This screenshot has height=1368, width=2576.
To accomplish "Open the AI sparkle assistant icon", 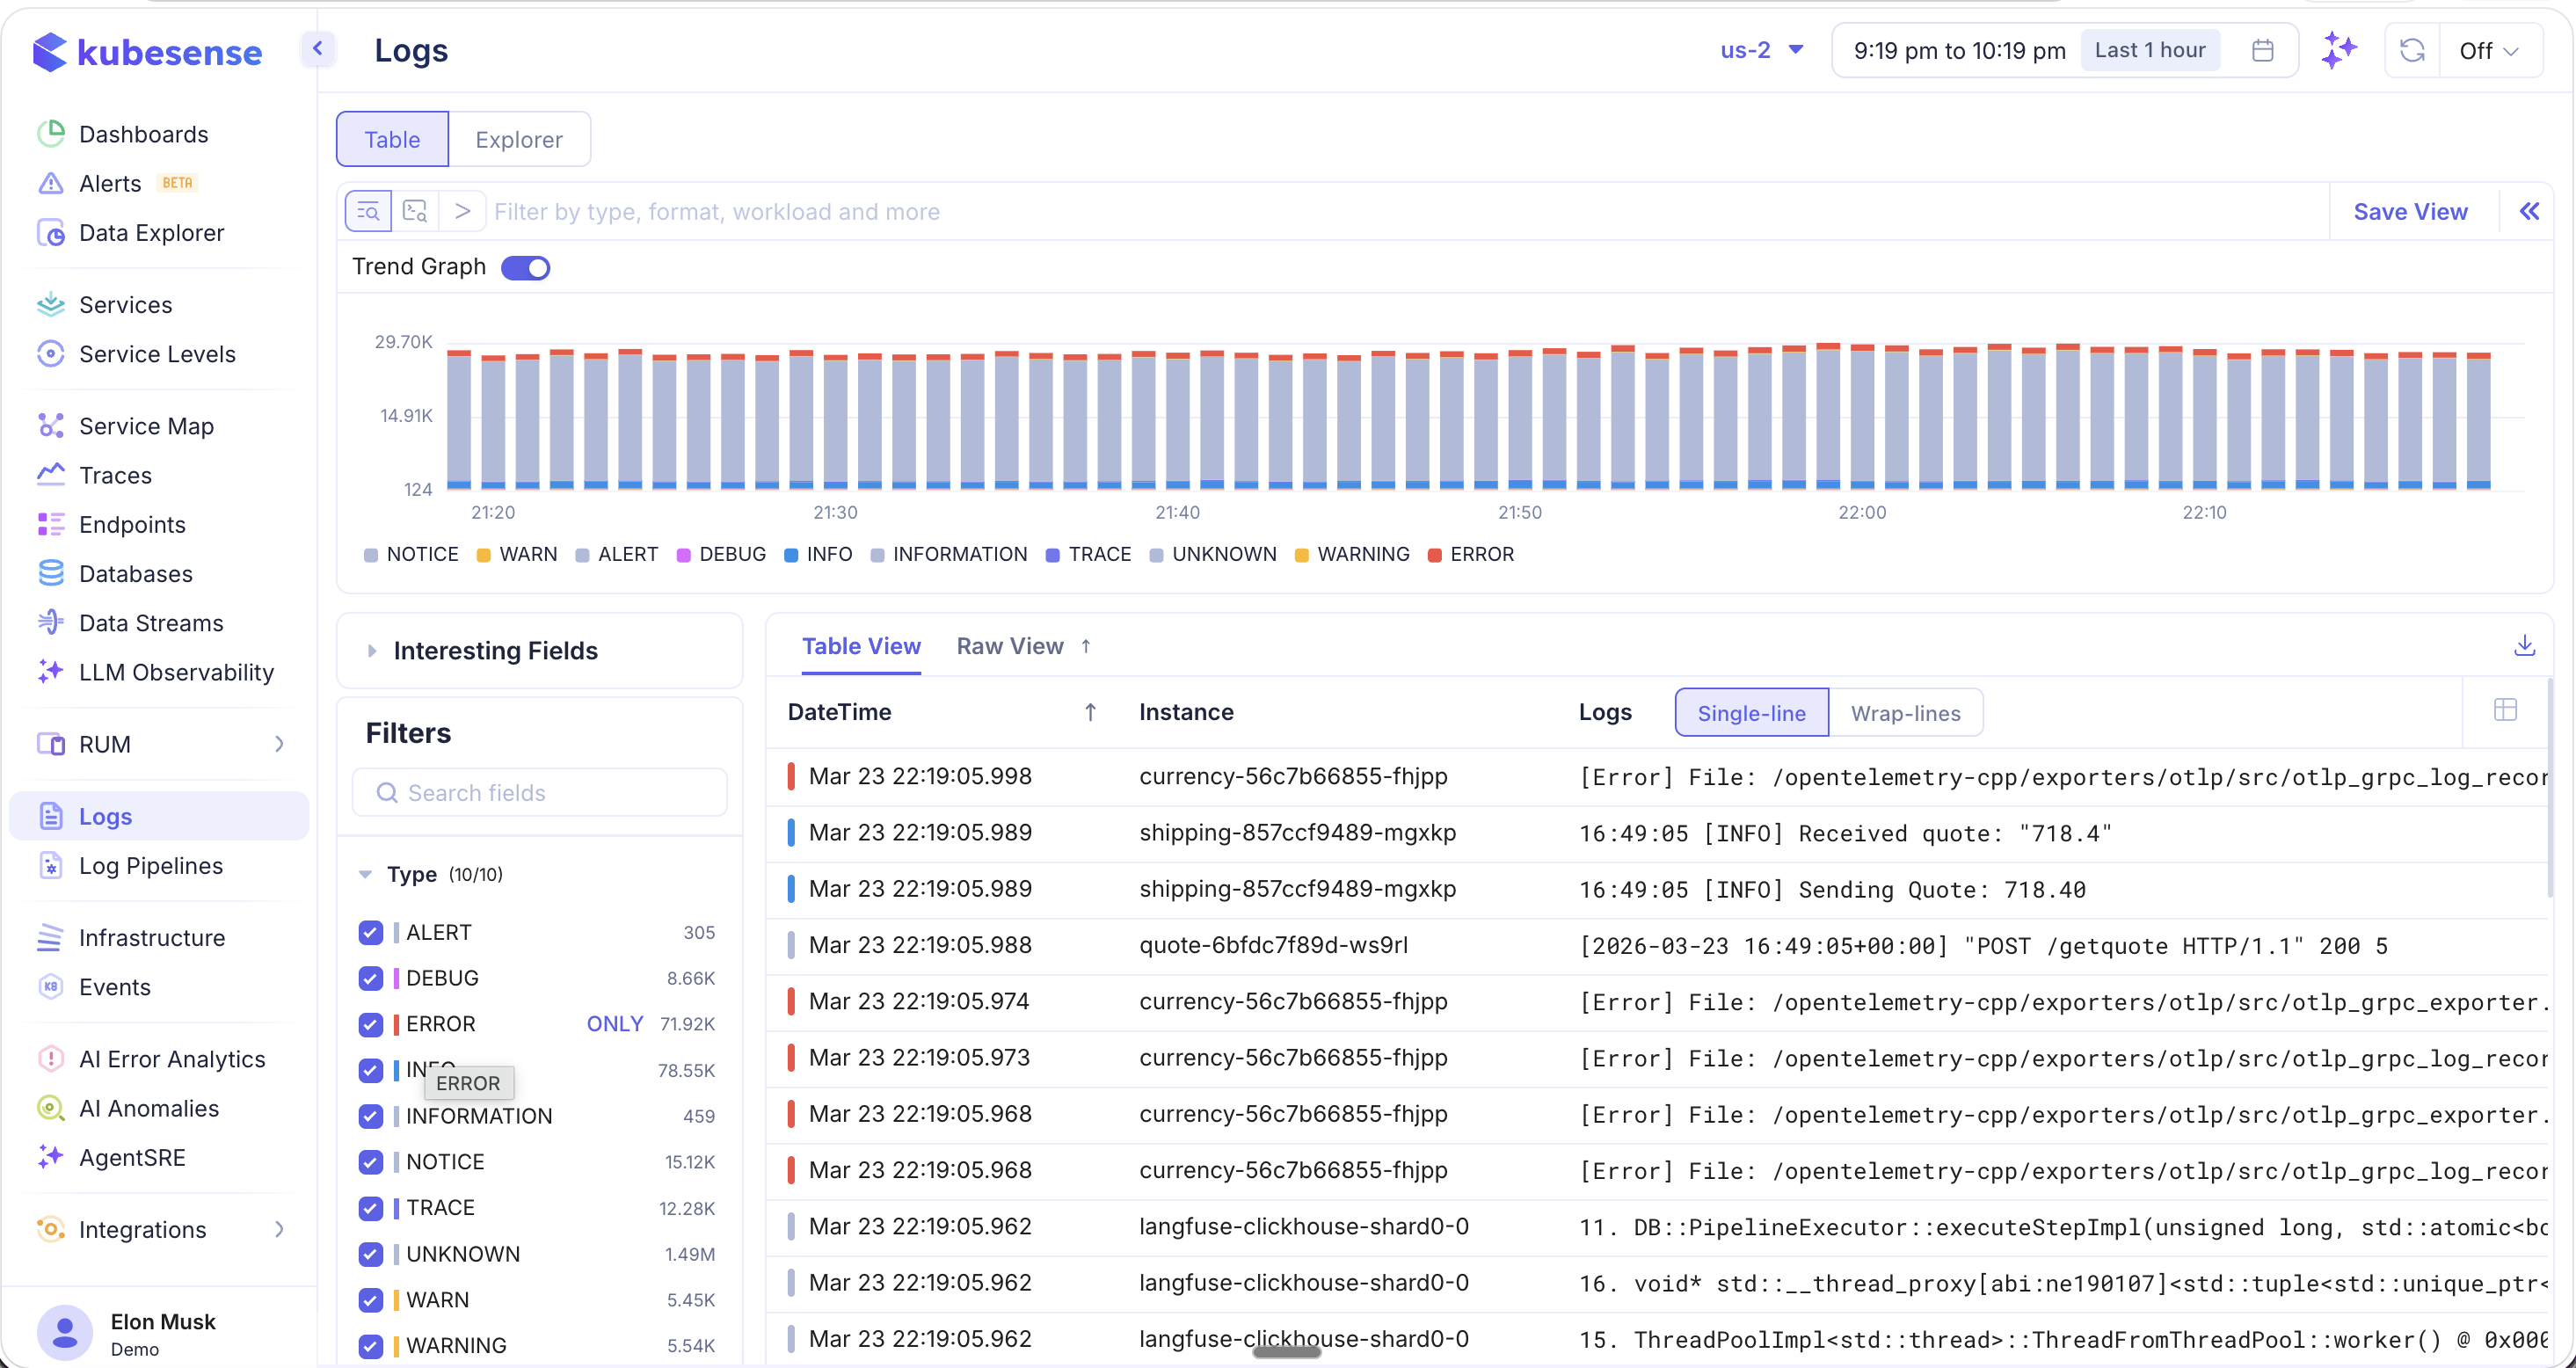I will pos(2339,50).
